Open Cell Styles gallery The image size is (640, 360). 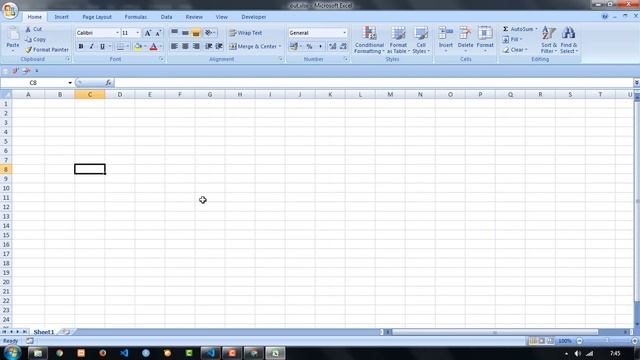pos(421,40)
